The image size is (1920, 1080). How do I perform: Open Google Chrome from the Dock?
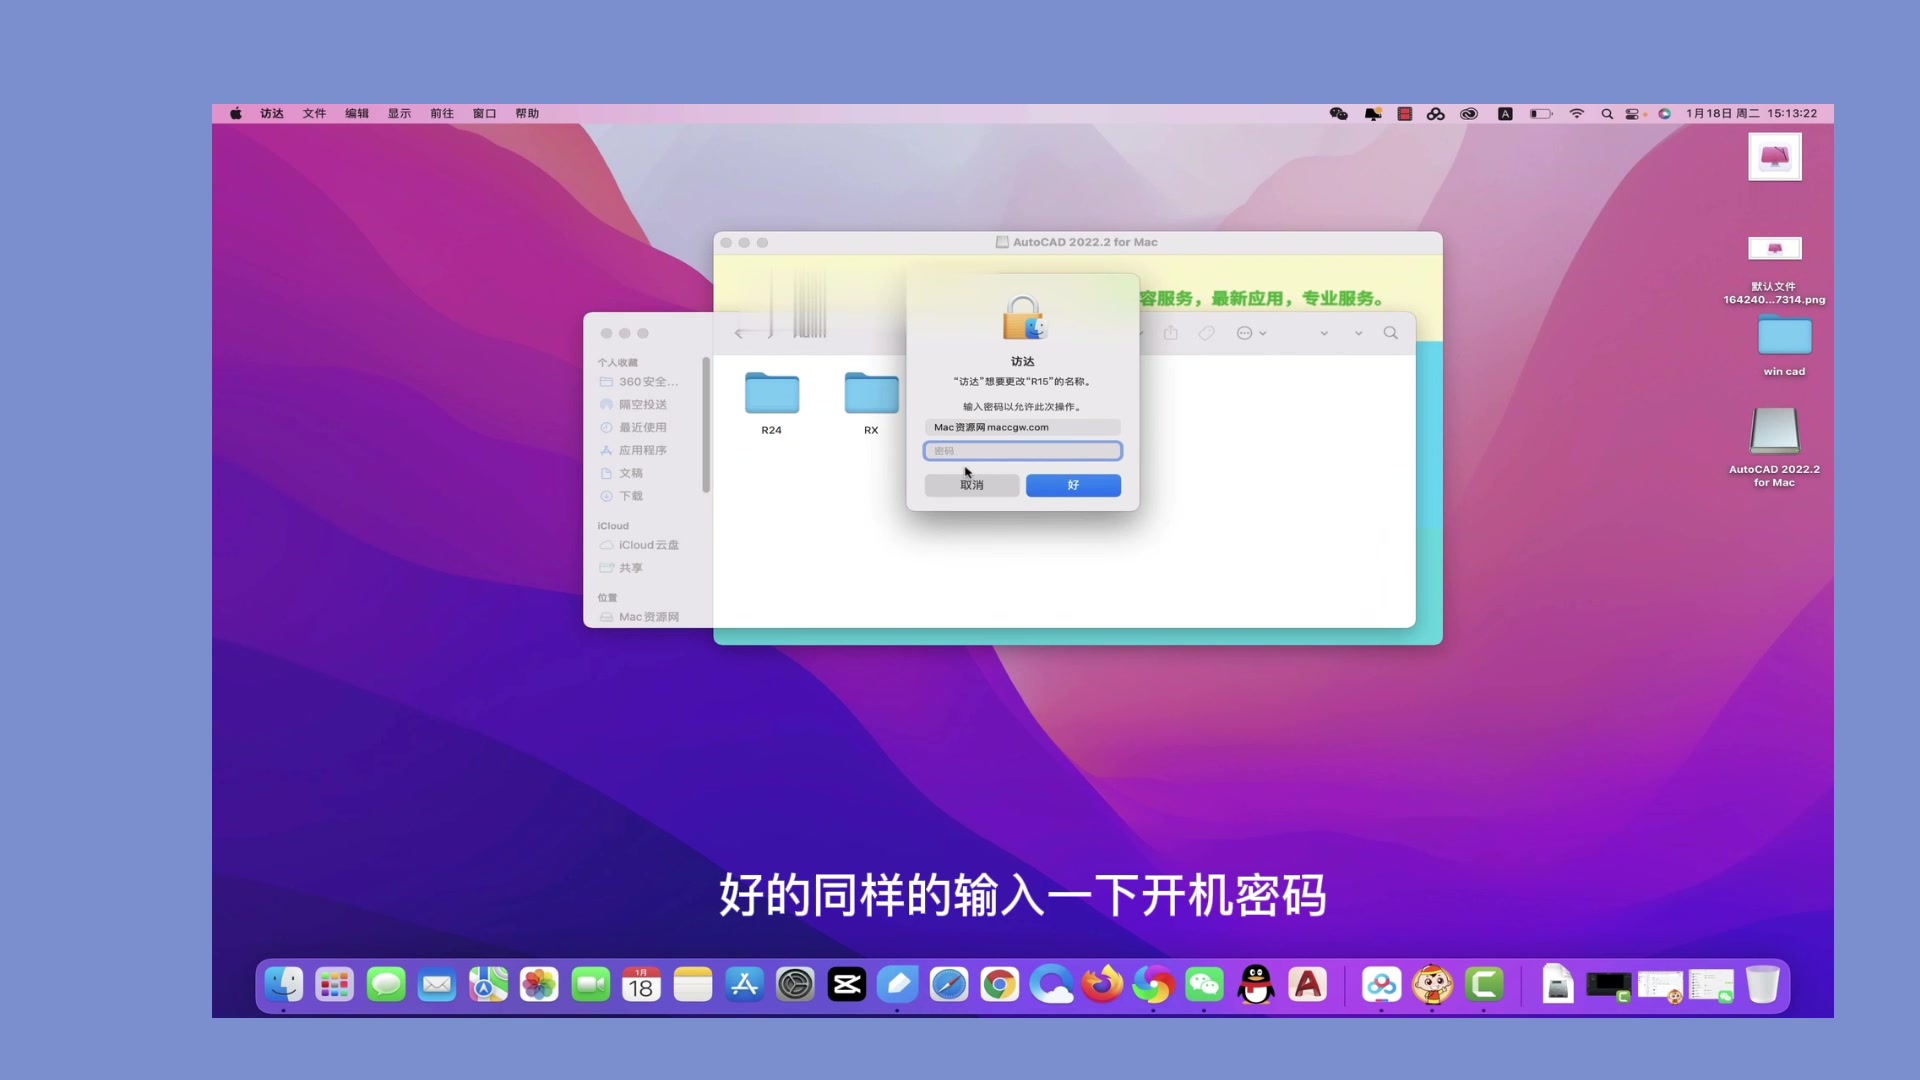[x=1000, y=985]
